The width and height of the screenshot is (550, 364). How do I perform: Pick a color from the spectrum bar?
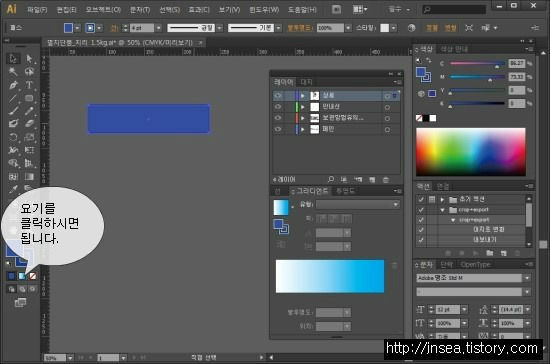click(471, 152)
